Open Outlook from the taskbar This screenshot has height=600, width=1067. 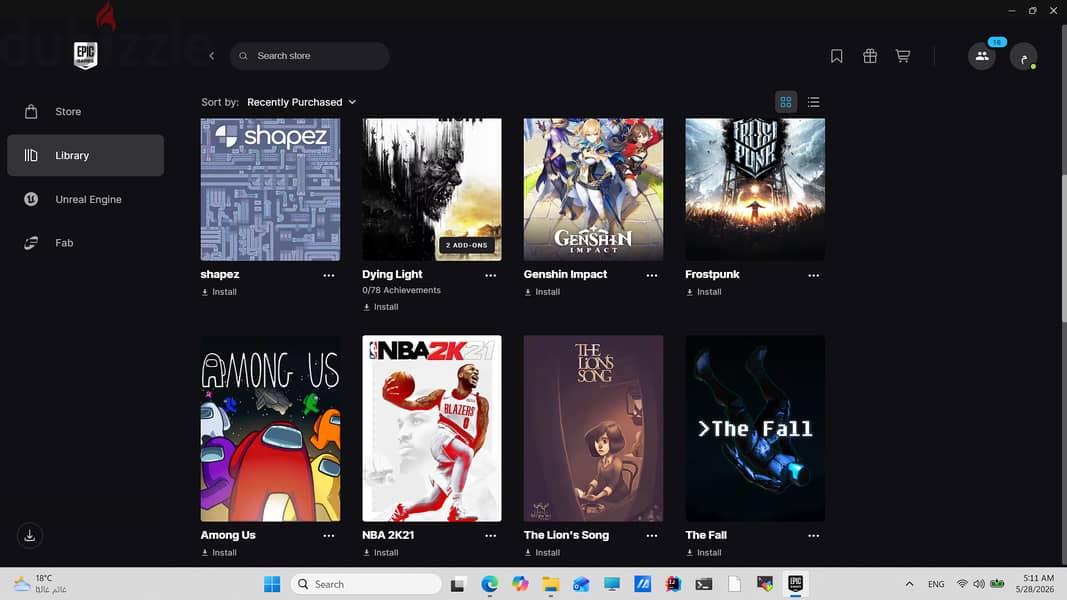[x=581, y=584]
